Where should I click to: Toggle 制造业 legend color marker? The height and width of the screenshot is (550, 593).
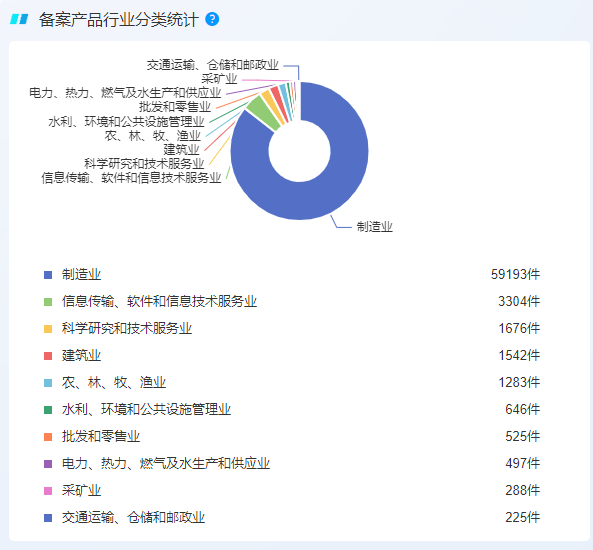click(48, 275)
